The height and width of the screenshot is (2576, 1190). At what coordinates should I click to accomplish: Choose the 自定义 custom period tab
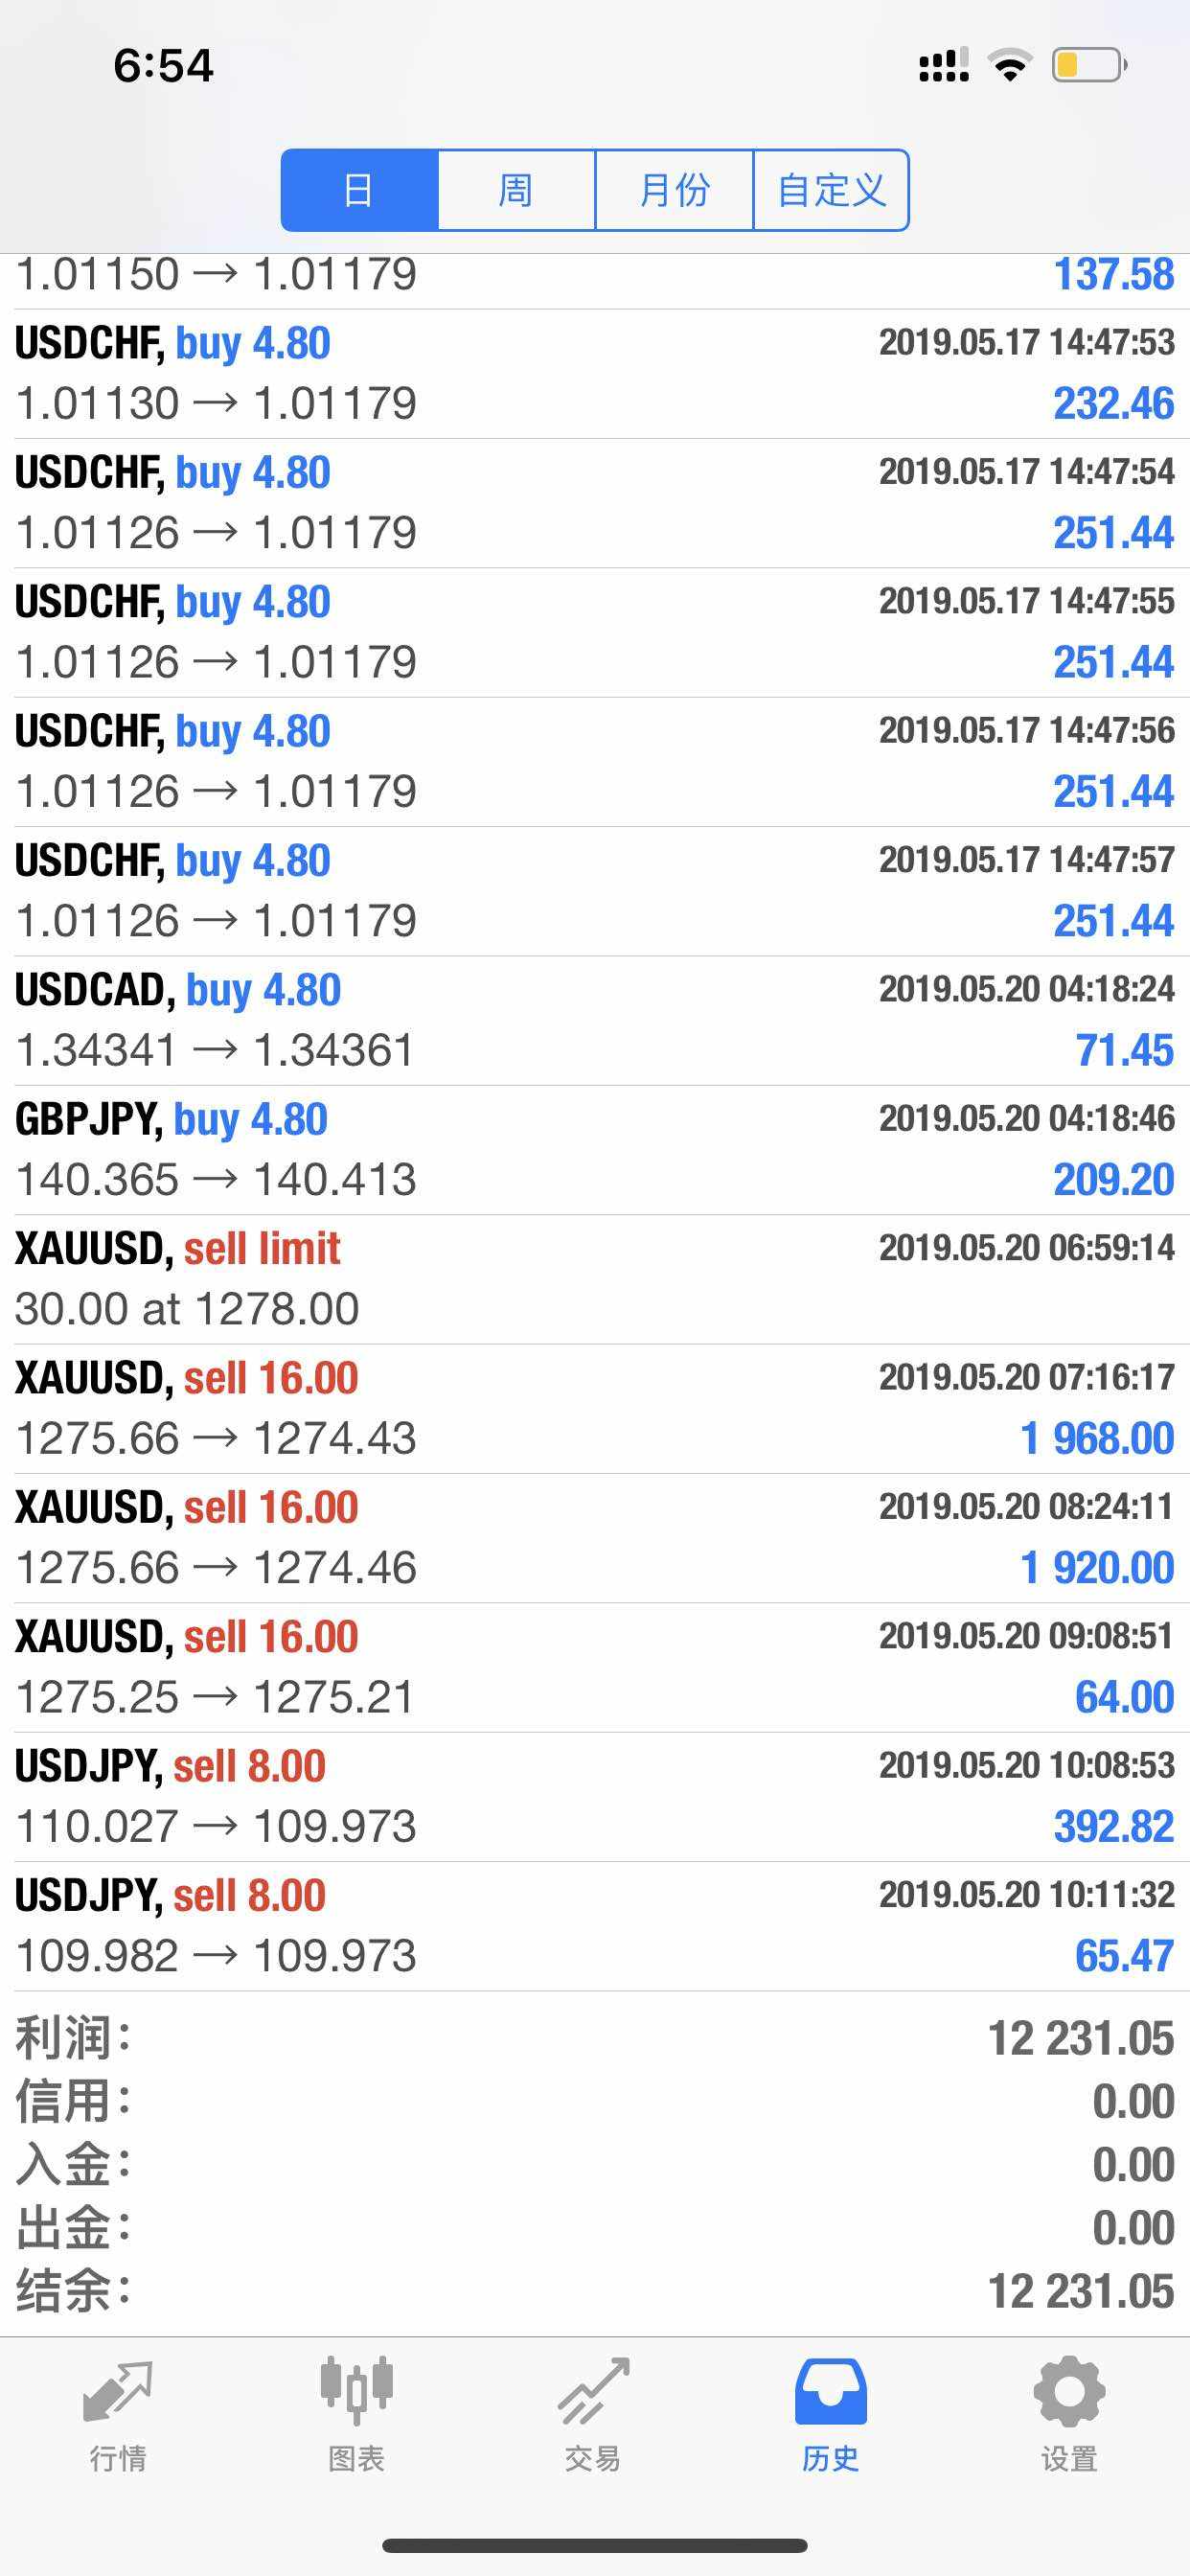[x=831, y=190]
